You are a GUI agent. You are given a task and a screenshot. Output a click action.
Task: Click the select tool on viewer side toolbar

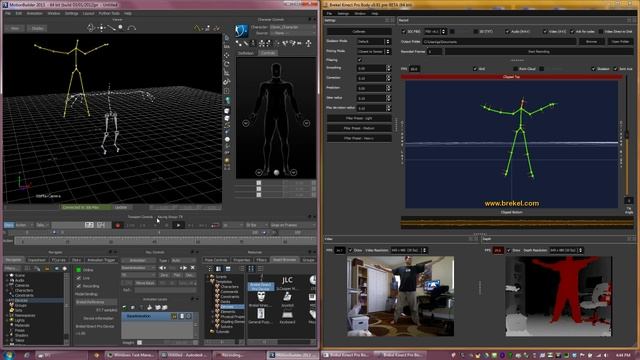pyautogui.click(x=227, y=38)
